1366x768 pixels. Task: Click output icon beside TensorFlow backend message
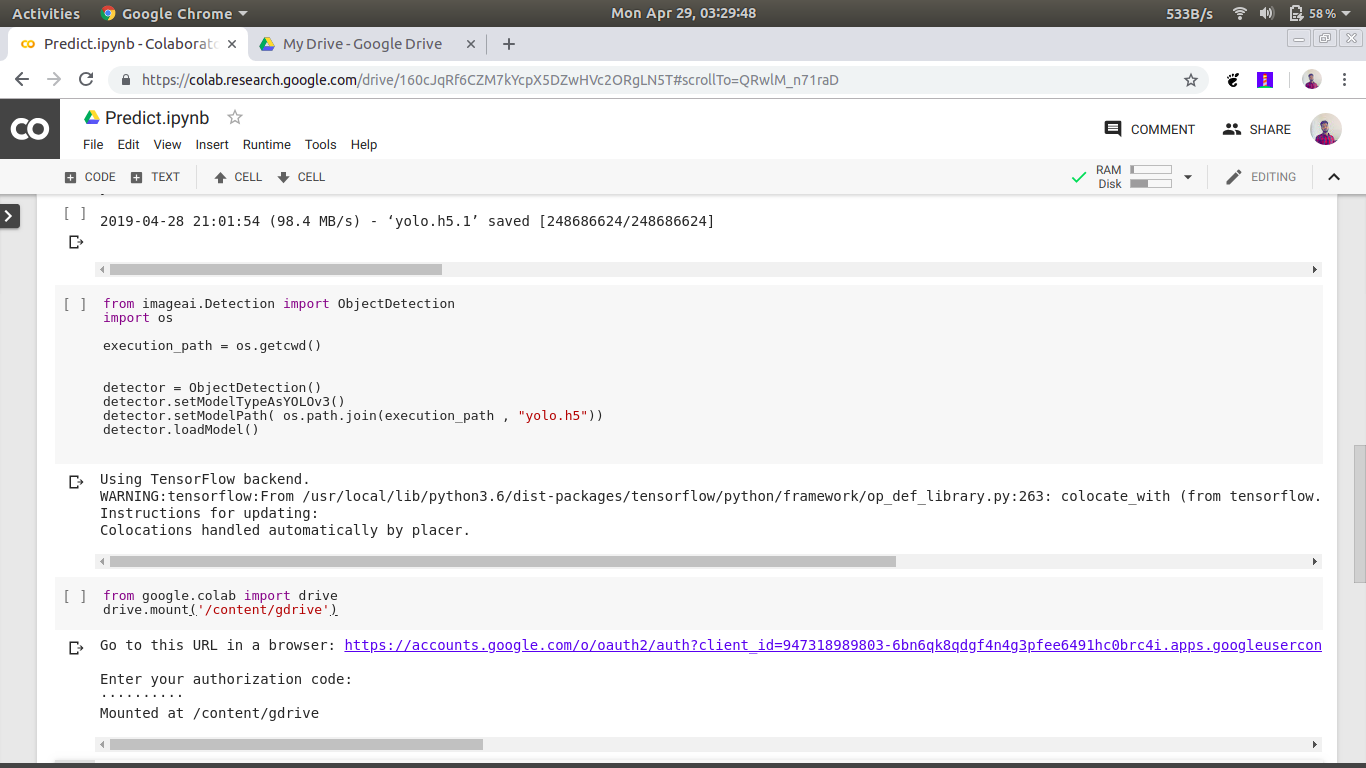[76, 482]
